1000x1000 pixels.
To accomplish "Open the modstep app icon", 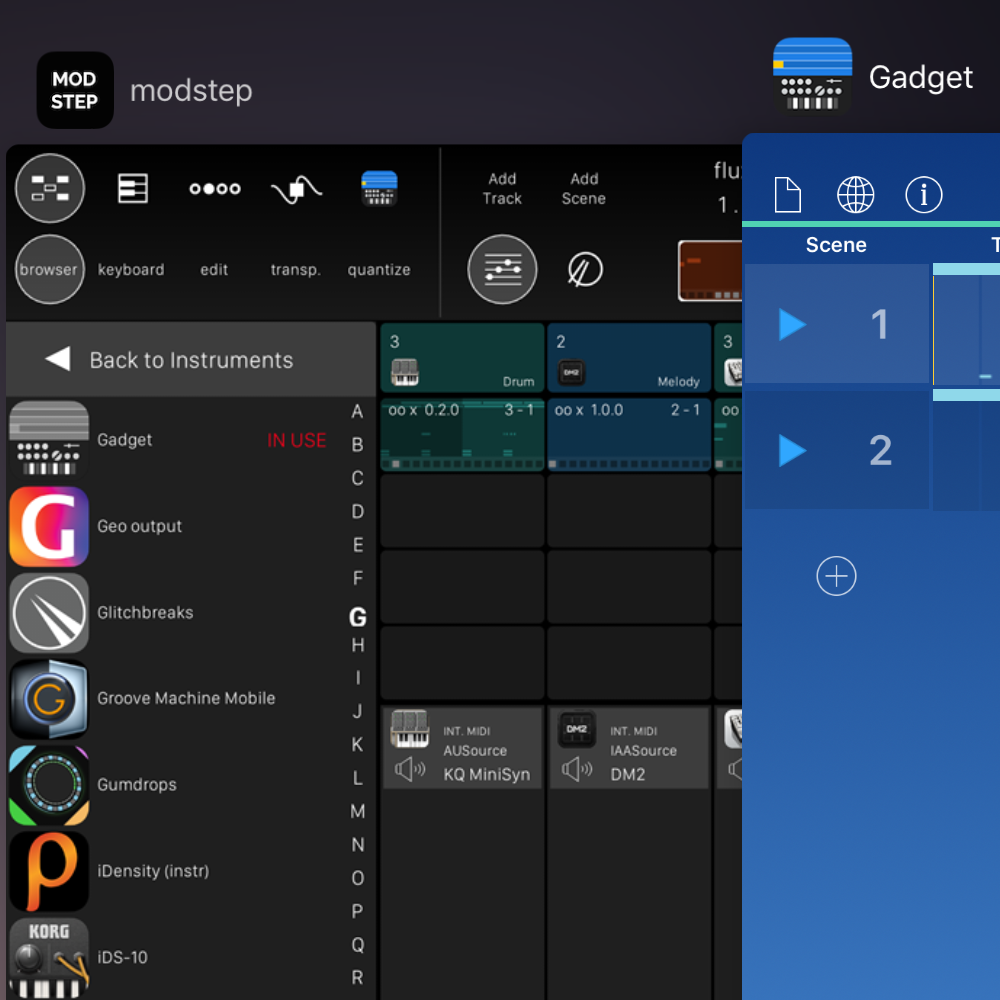I will 75,90.
